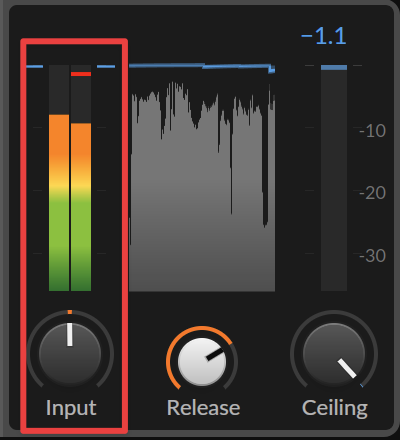This screenshot has width=400, height=440.
Task: Click the Ceiling label text
Action: 335,408
